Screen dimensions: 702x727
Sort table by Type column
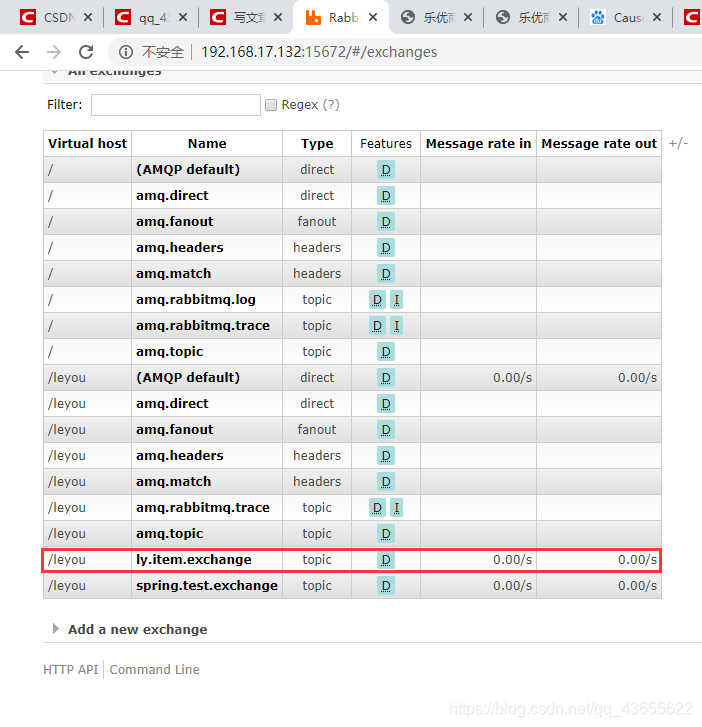[317, 144]
